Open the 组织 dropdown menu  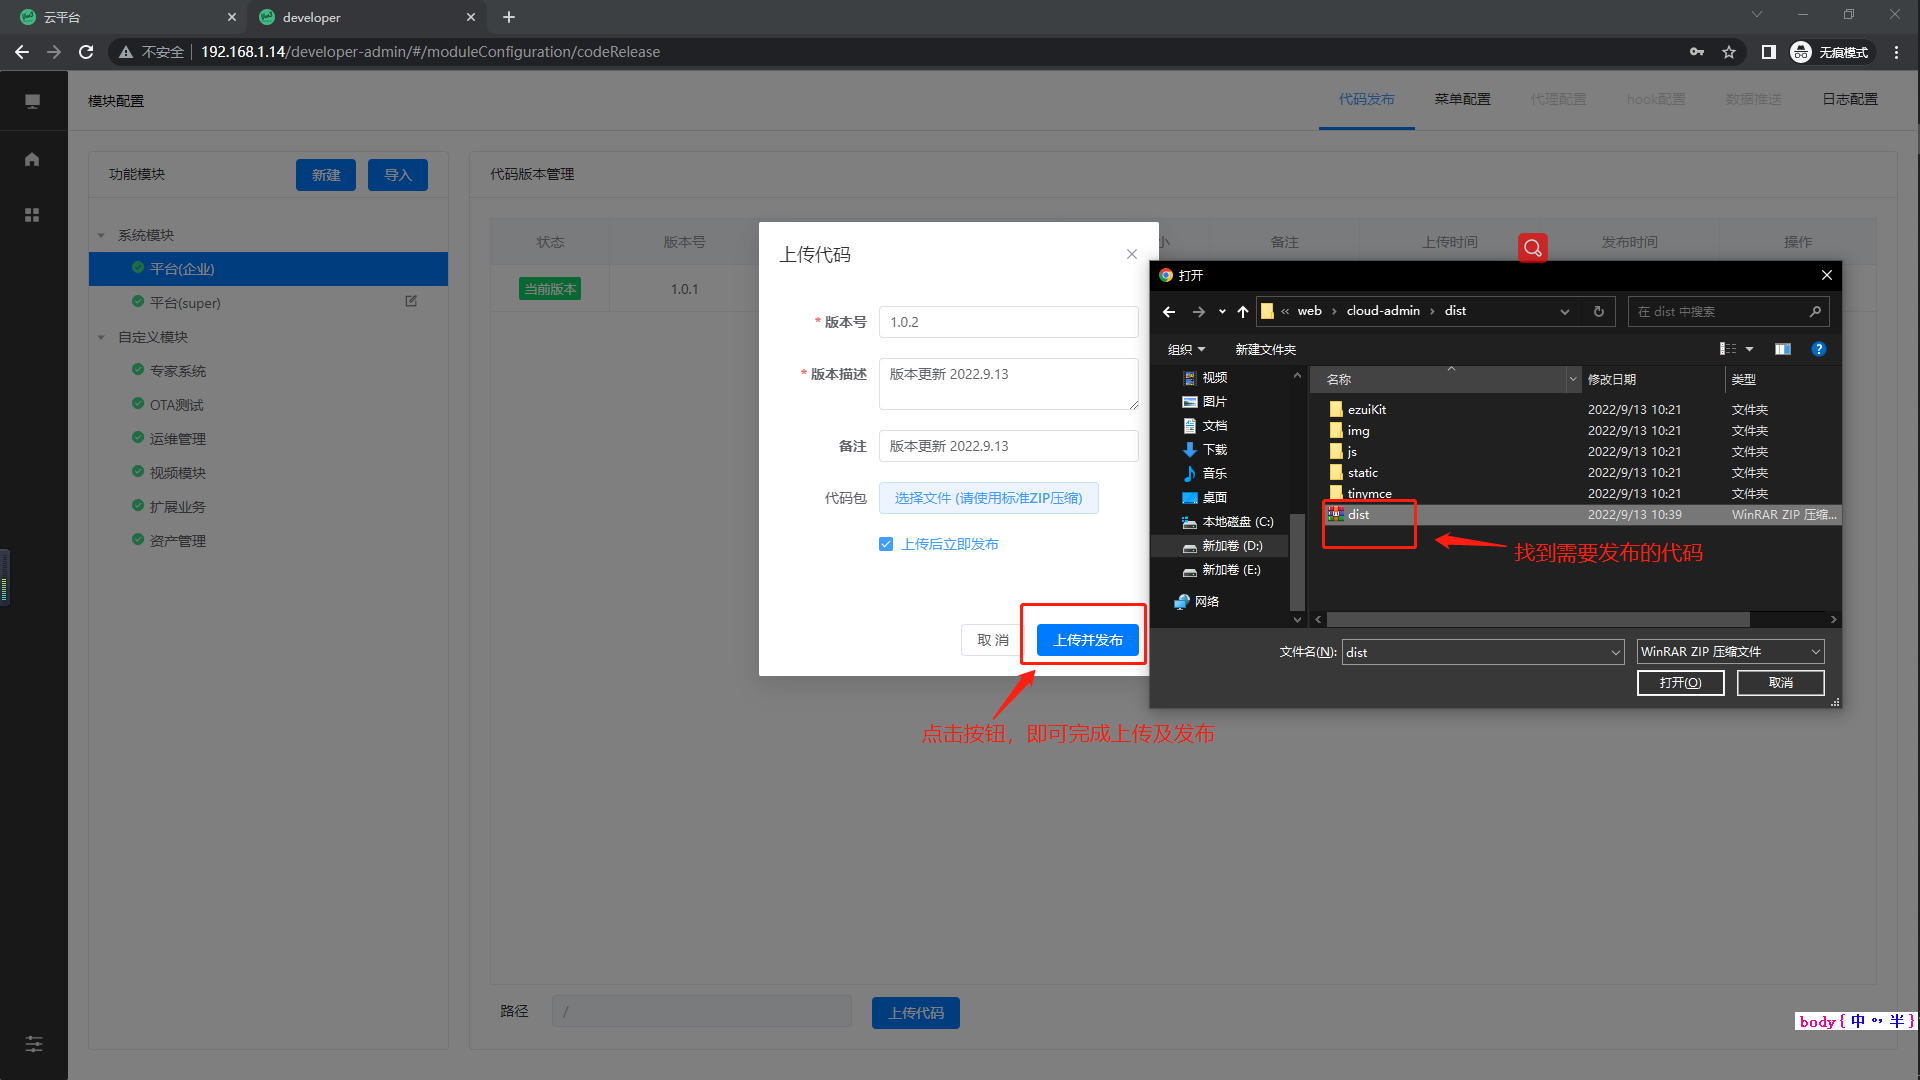[x=1186, y=349]
